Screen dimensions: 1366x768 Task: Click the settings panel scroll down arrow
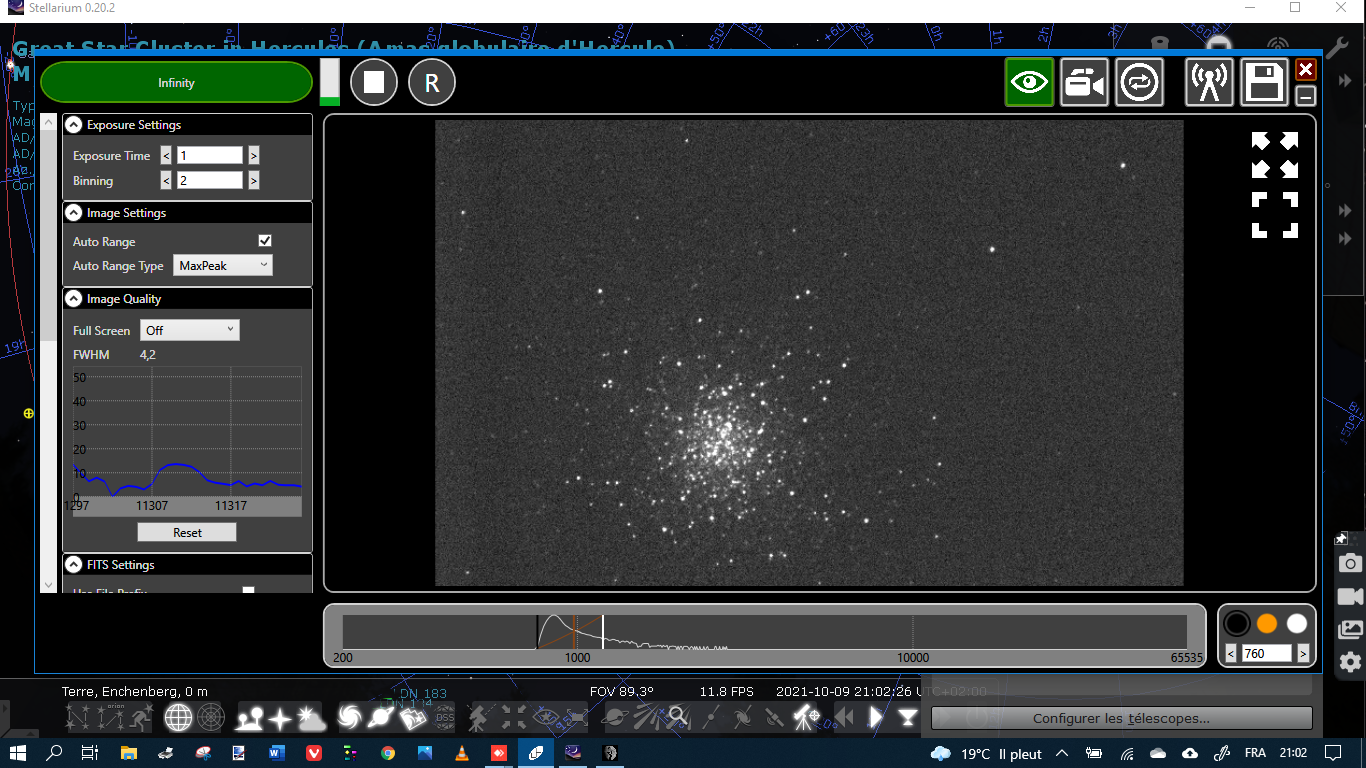click(x=49, y=584)
